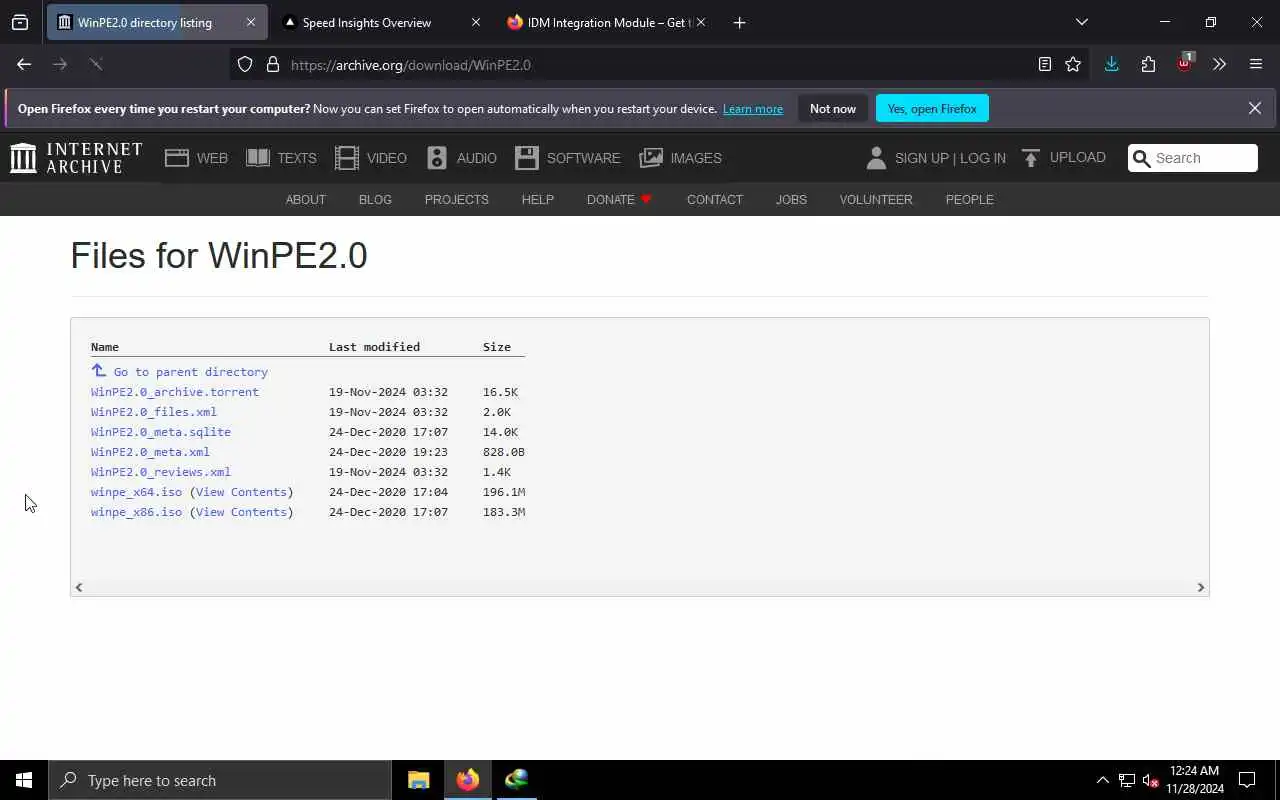Show hidden system tray icons
Viewport: 1280px width, 800px height.
[1102, 780]
